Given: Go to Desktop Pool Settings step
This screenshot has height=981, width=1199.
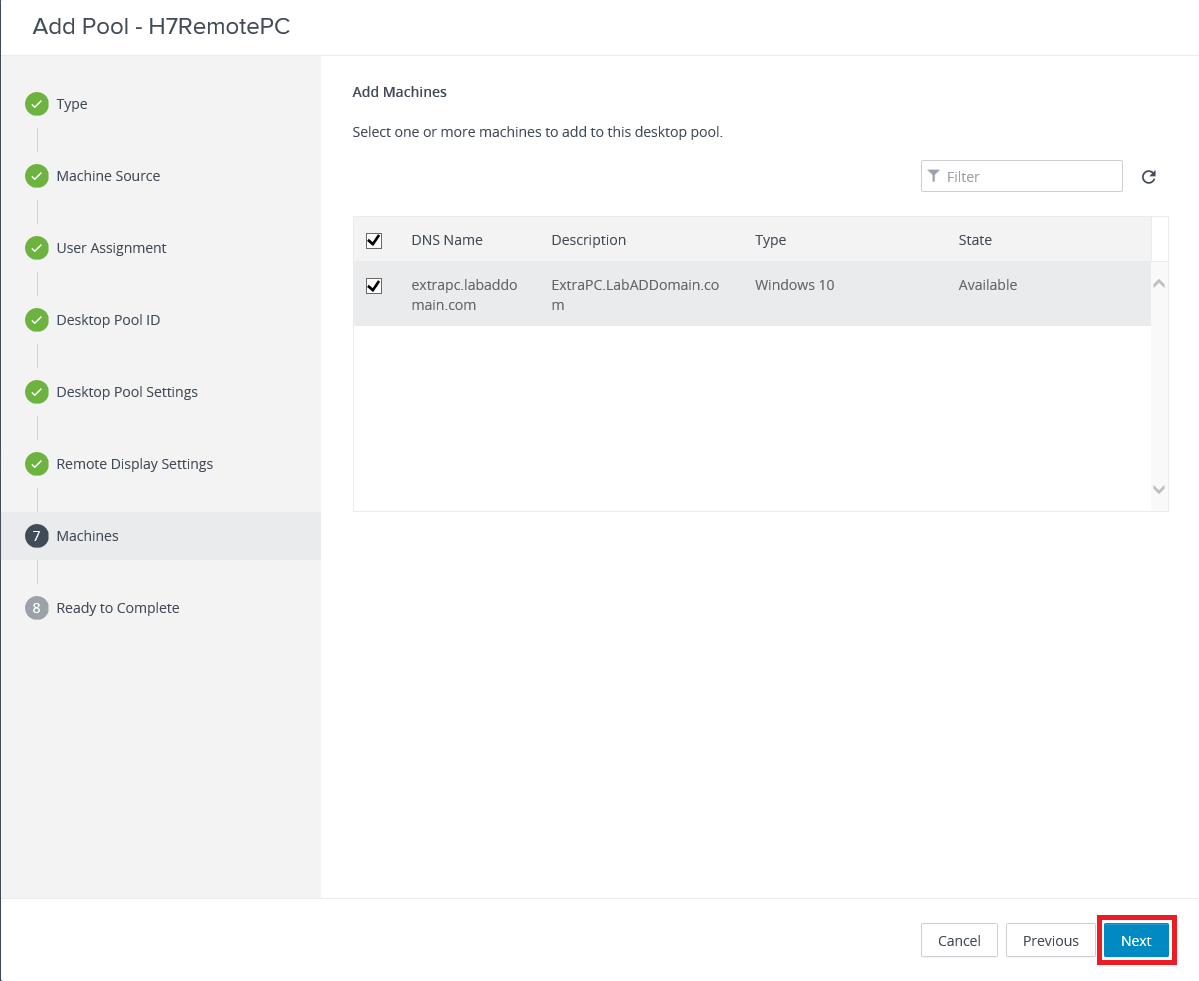Looking at the screenshot, I should (x=127, y=392).
